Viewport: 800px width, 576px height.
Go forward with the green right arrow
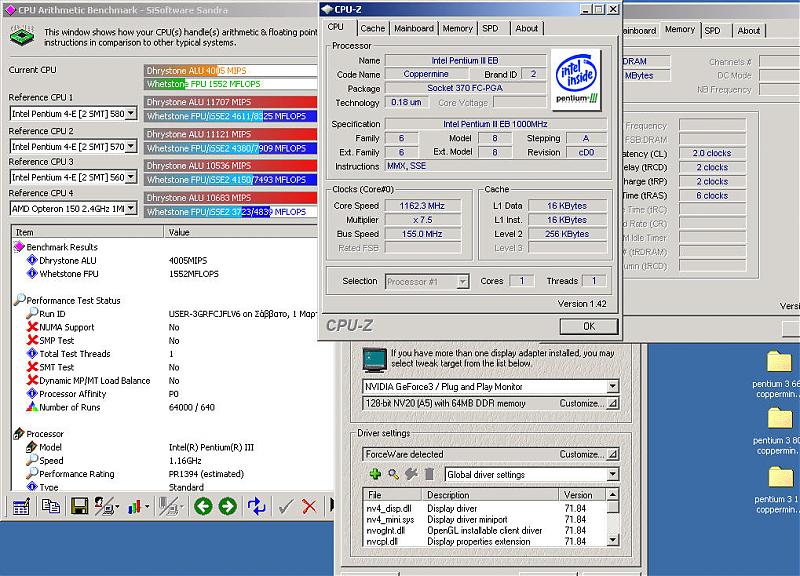(228, 506)
